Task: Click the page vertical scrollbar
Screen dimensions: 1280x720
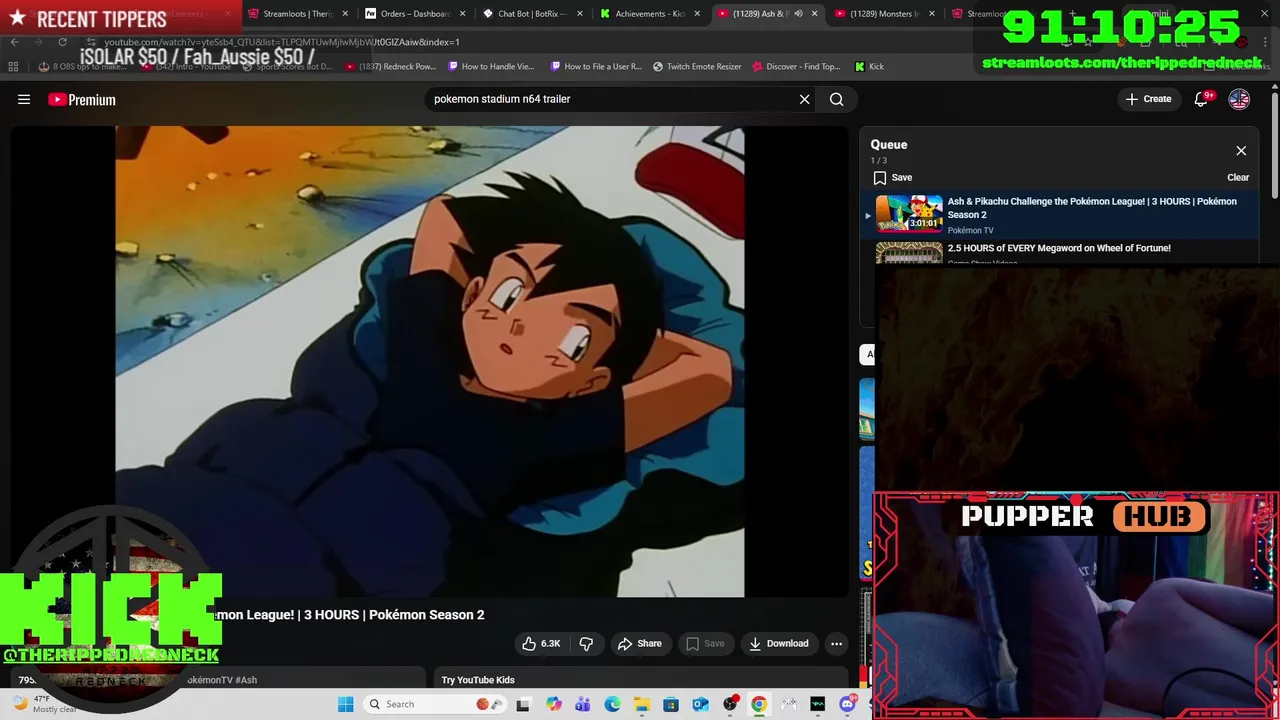Action: pyautogui.click(x=1274, y=145)
